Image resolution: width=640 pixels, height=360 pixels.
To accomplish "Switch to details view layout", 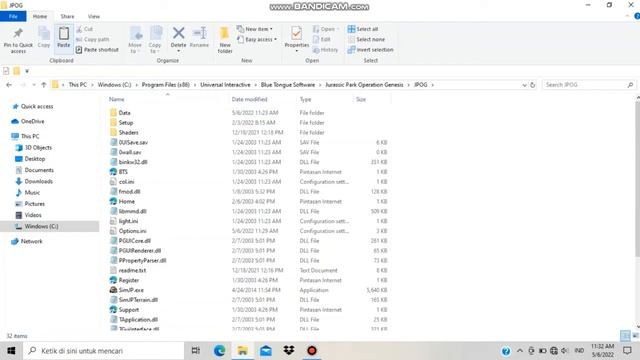I will [625, 336].
